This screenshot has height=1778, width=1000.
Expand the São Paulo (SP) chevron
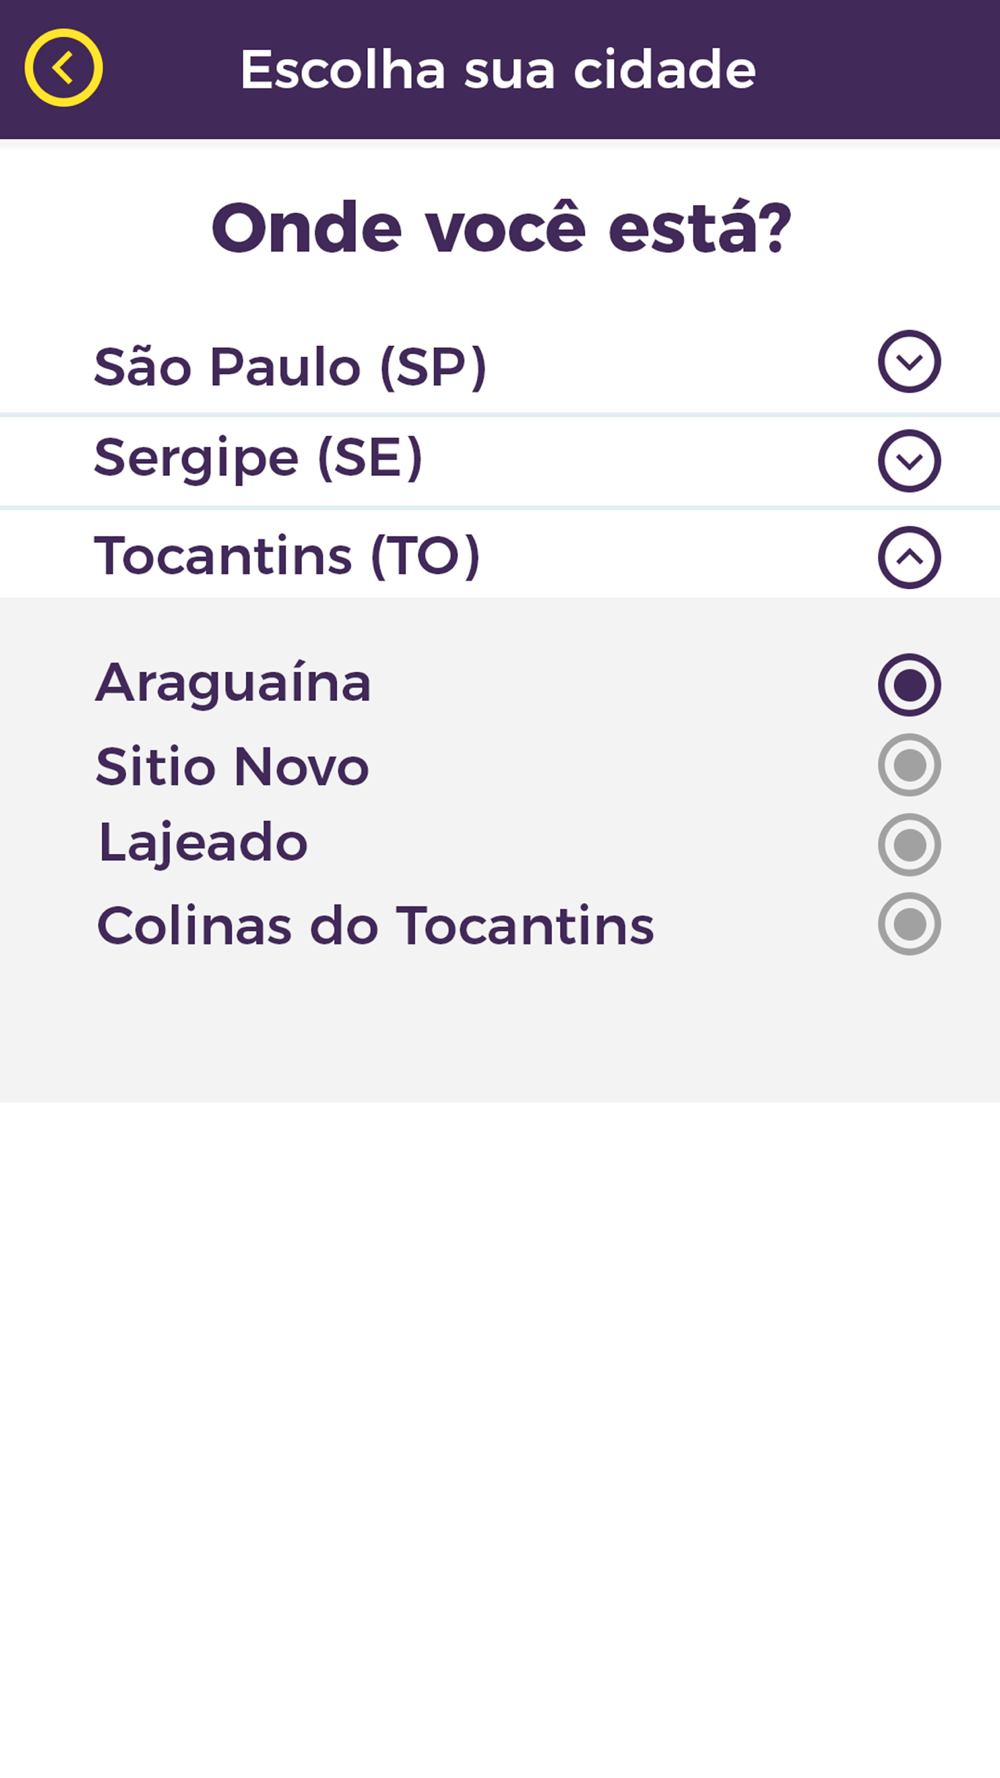pos(909,361)
